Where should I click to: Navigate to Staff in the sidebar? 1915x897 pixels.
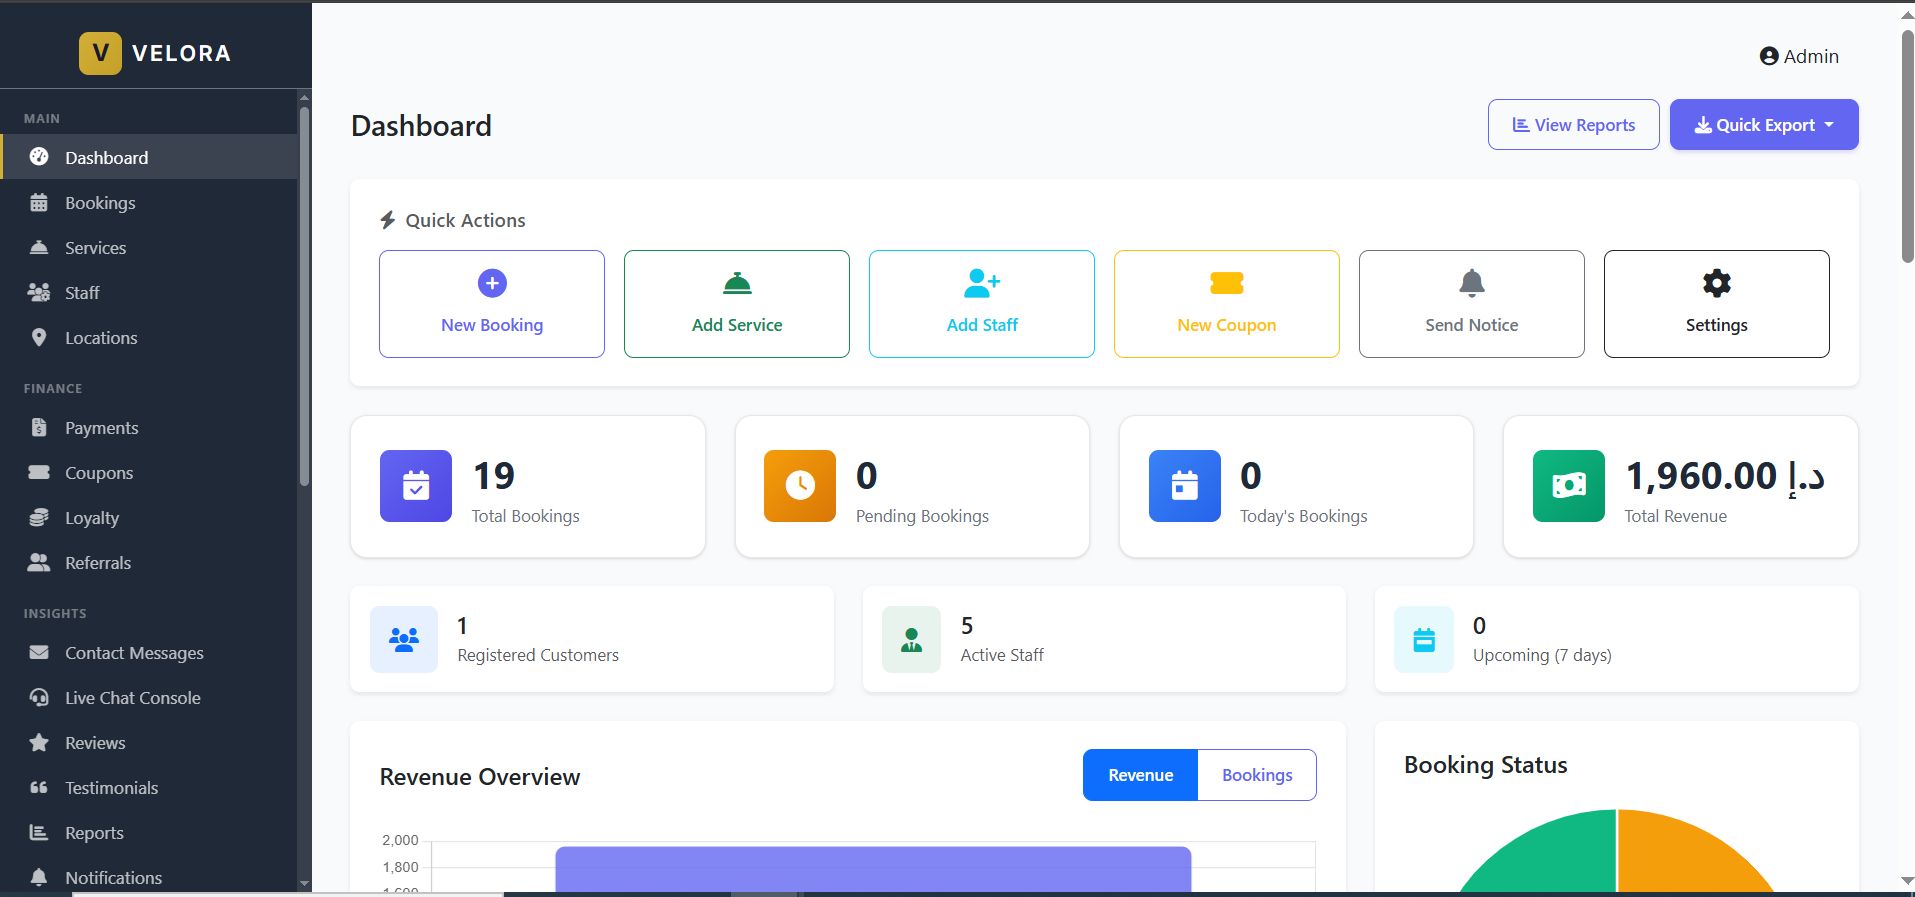pyautogui.click(x=149, y=292)
